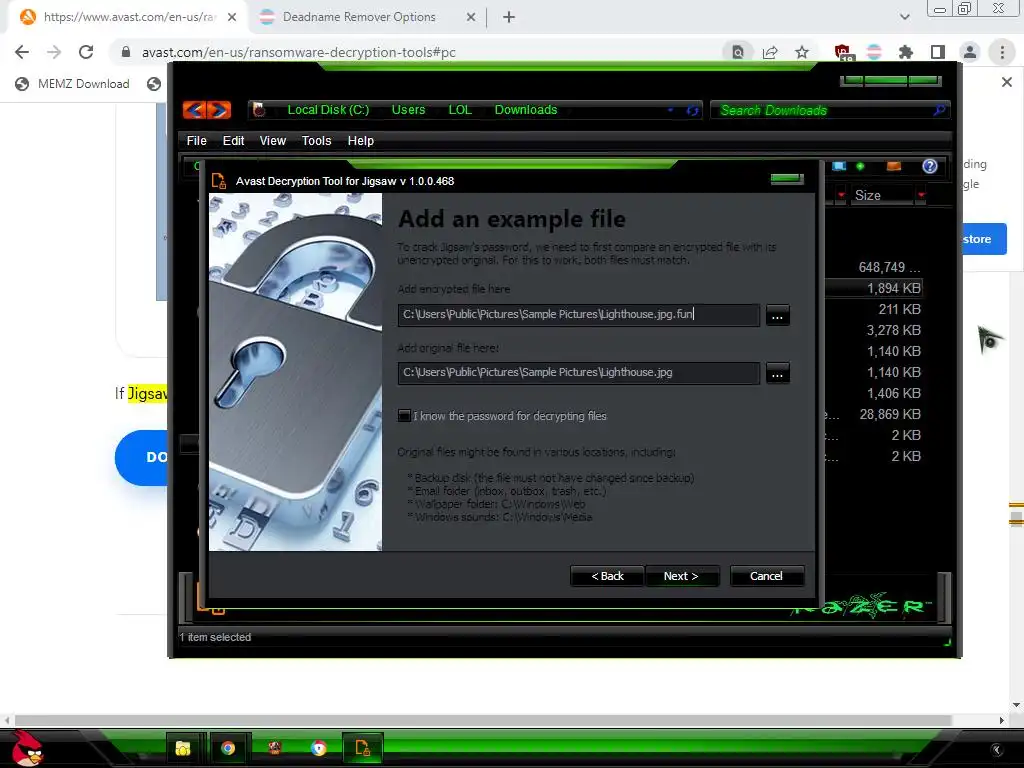Image resolution: width=1024 pixels, height=768 pixels.
Task: Click the browser horizontal scrollbar
Action: pyautogui.click(x=483, y=720)
